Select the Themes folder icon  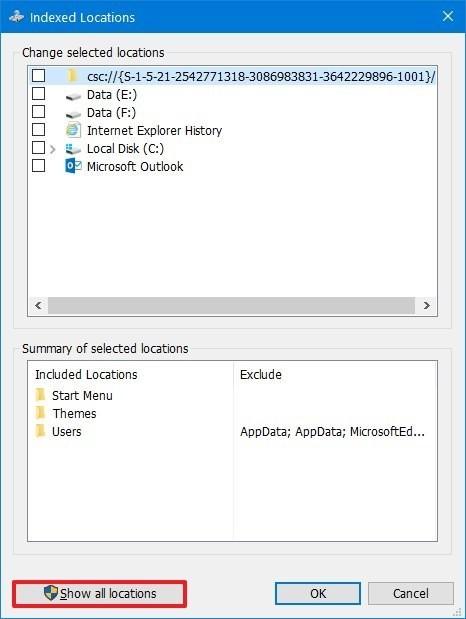[40, 413]
